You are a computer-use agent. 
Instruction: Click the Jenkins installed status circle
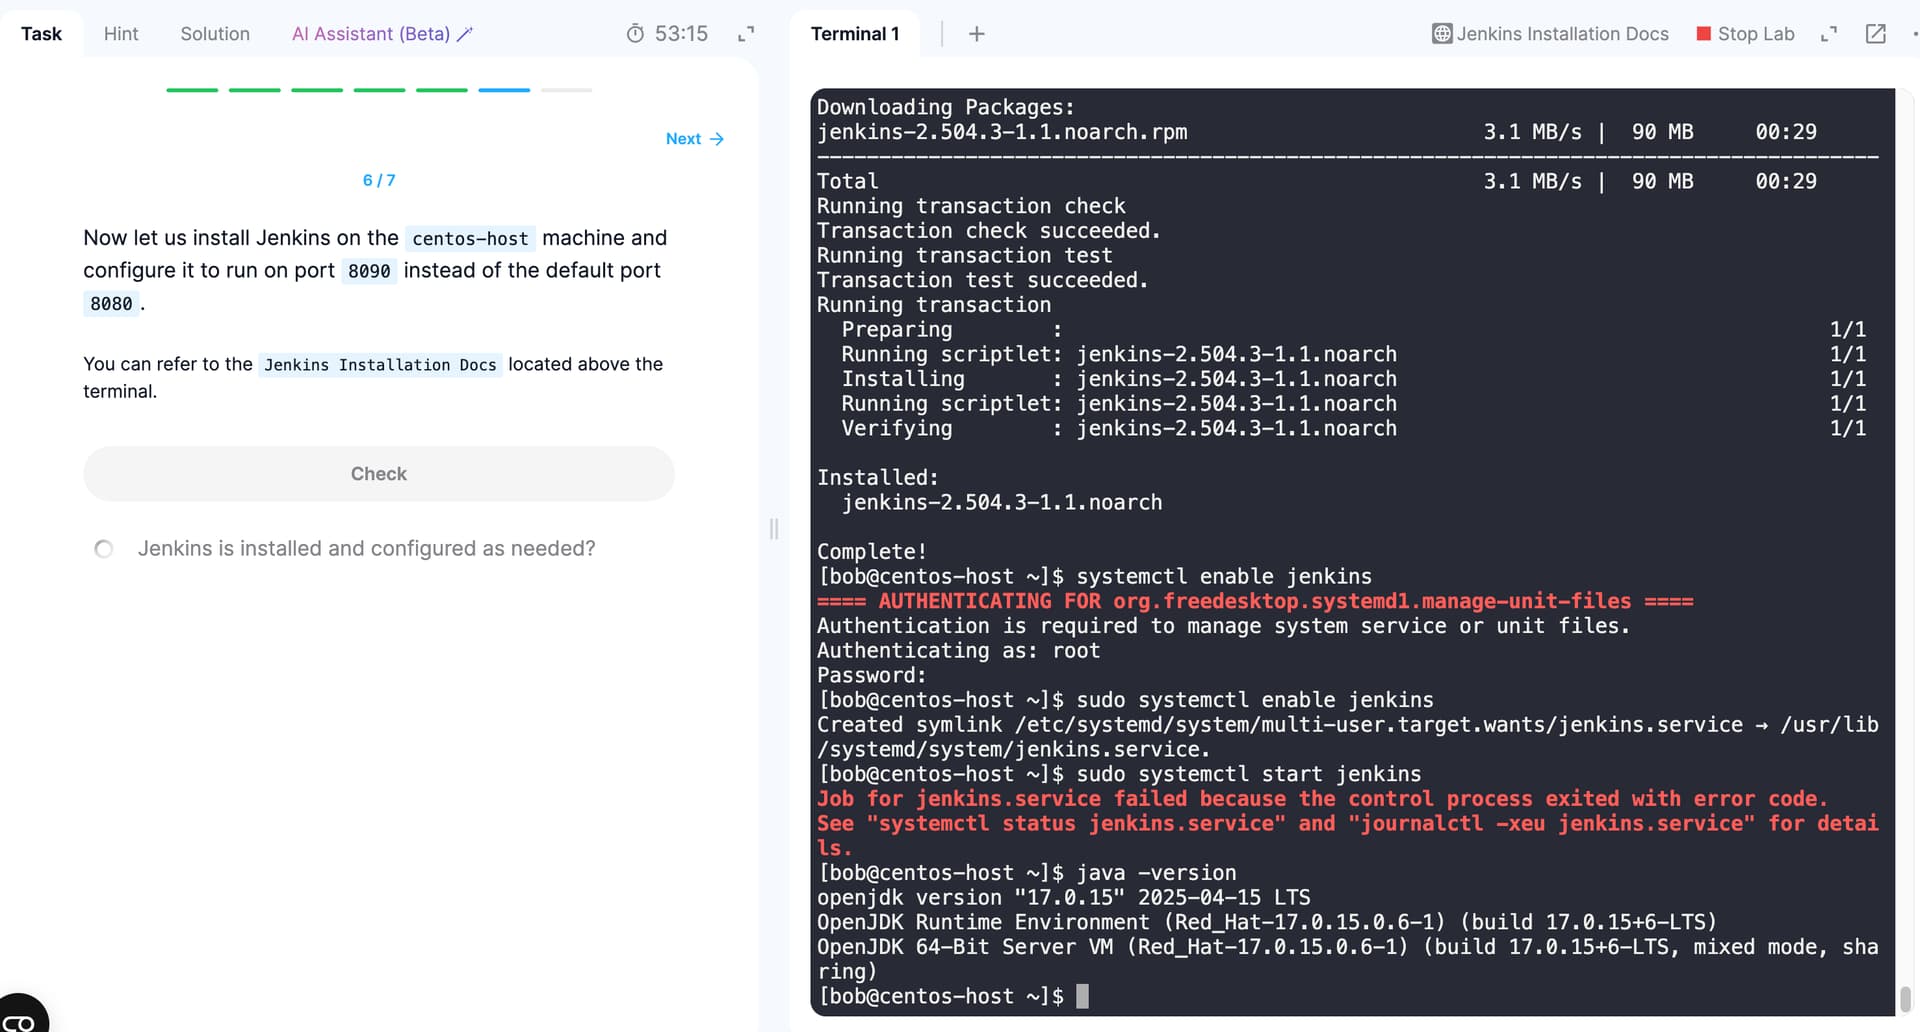click(x=104, y=549)
